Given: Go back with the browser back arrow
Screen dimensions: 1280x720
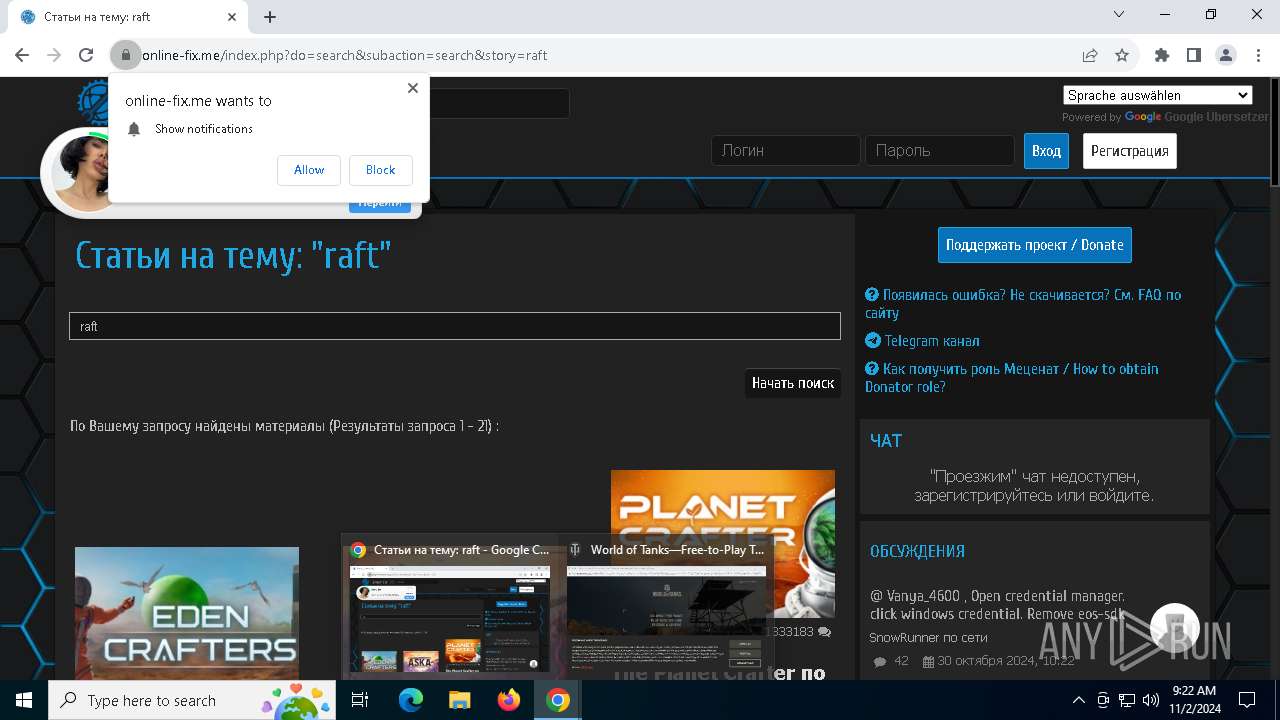Looking at the screenshot, I should click(22, 55).
